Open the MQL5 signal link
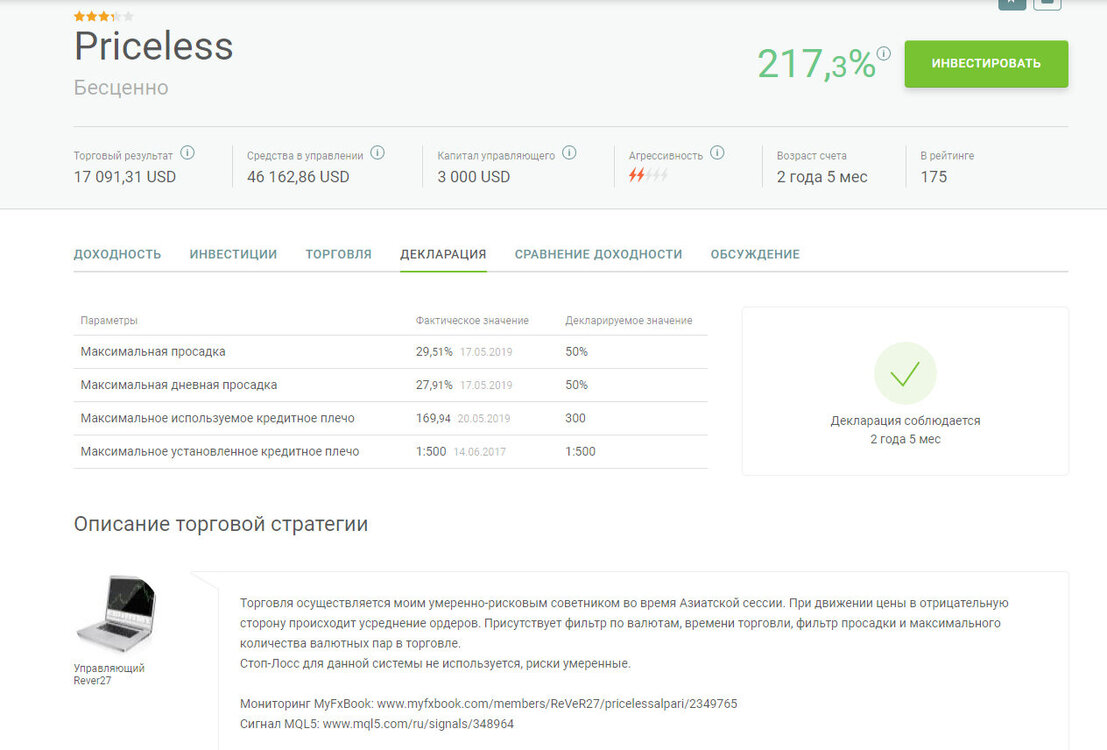Viewport: 1107px width, 750px height. (x=418, y=724)
